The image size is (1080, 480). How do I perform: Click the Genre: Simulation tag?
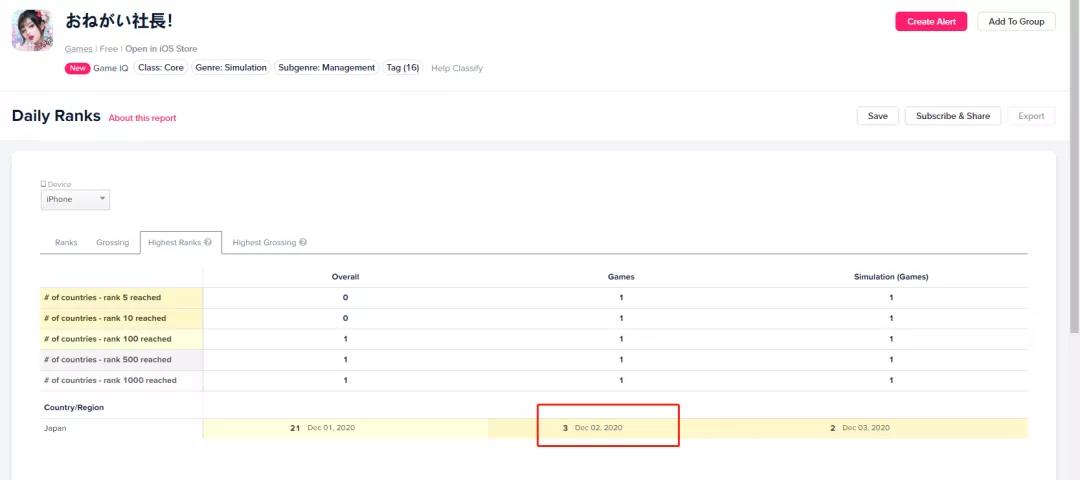[x=231, y=68]
